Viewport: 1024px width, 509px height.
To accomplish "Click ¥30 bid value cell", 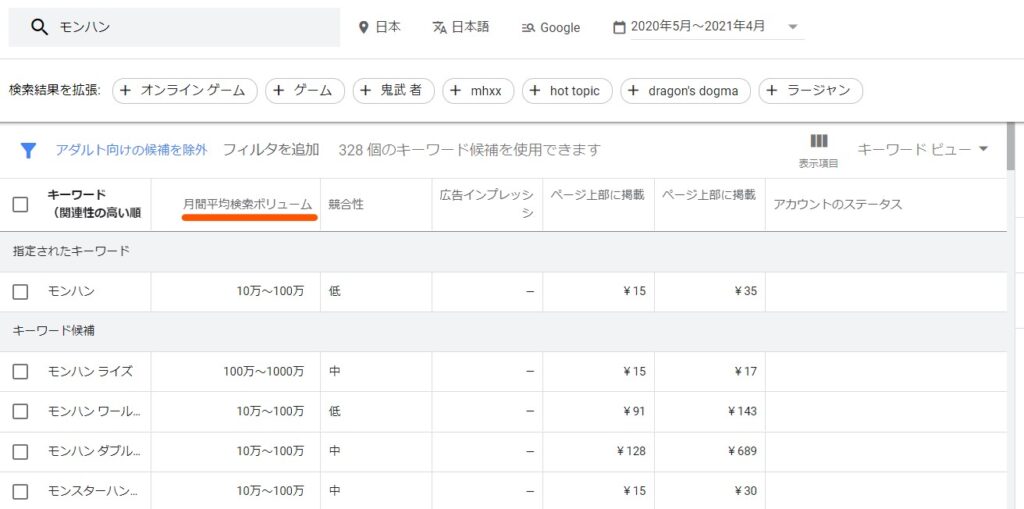I will click(x=745, y=491).
